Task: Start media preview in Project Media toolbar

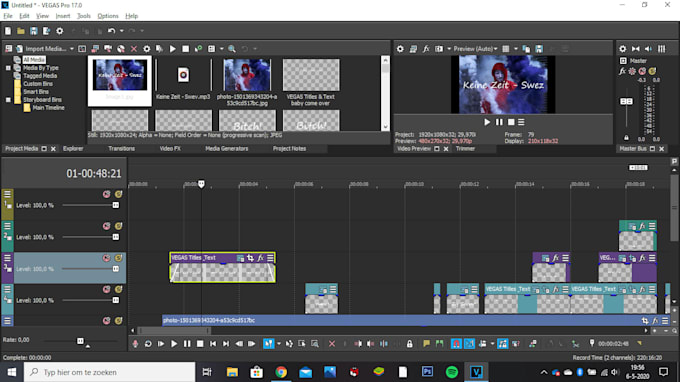Action: click(173, 49)
